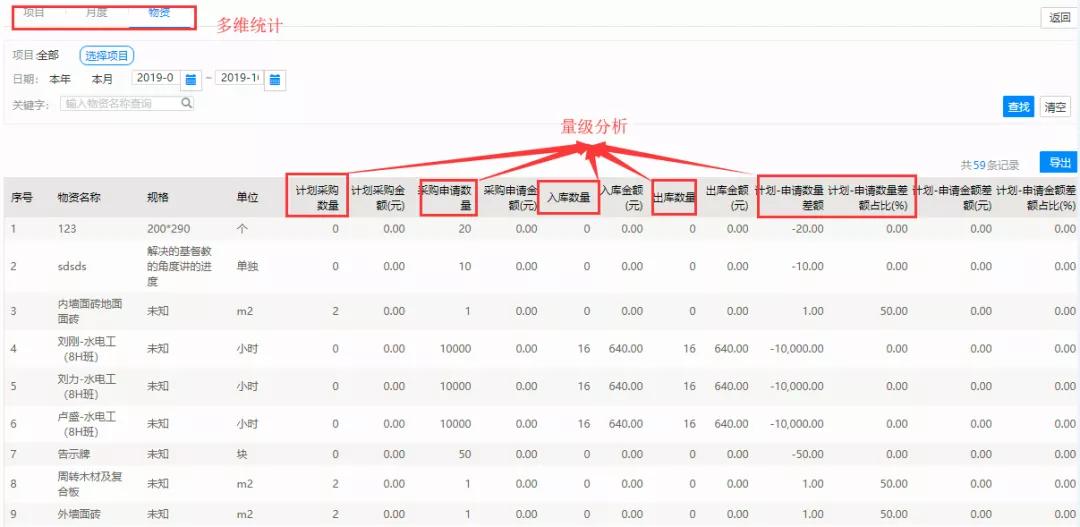
Task: Click the 计划采购数量 column header
Action: tap(317, 197)
